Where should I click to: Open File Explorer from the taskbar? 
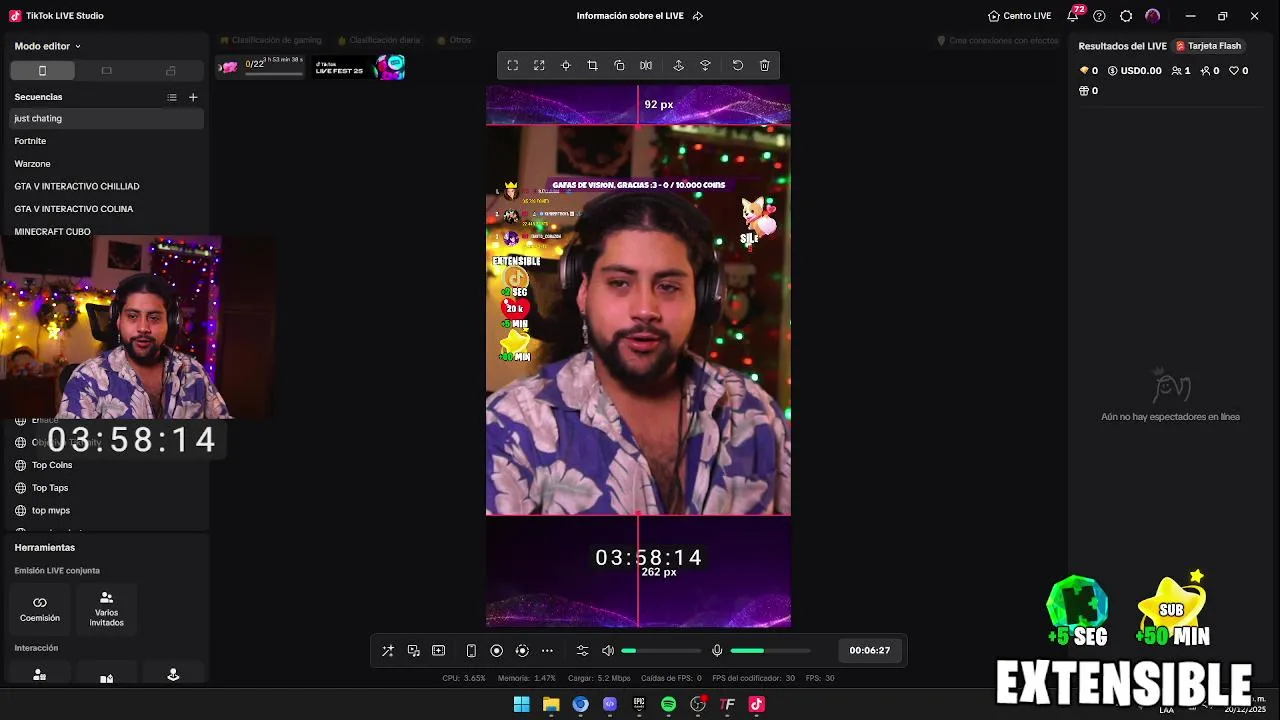[x=551, y=704]
